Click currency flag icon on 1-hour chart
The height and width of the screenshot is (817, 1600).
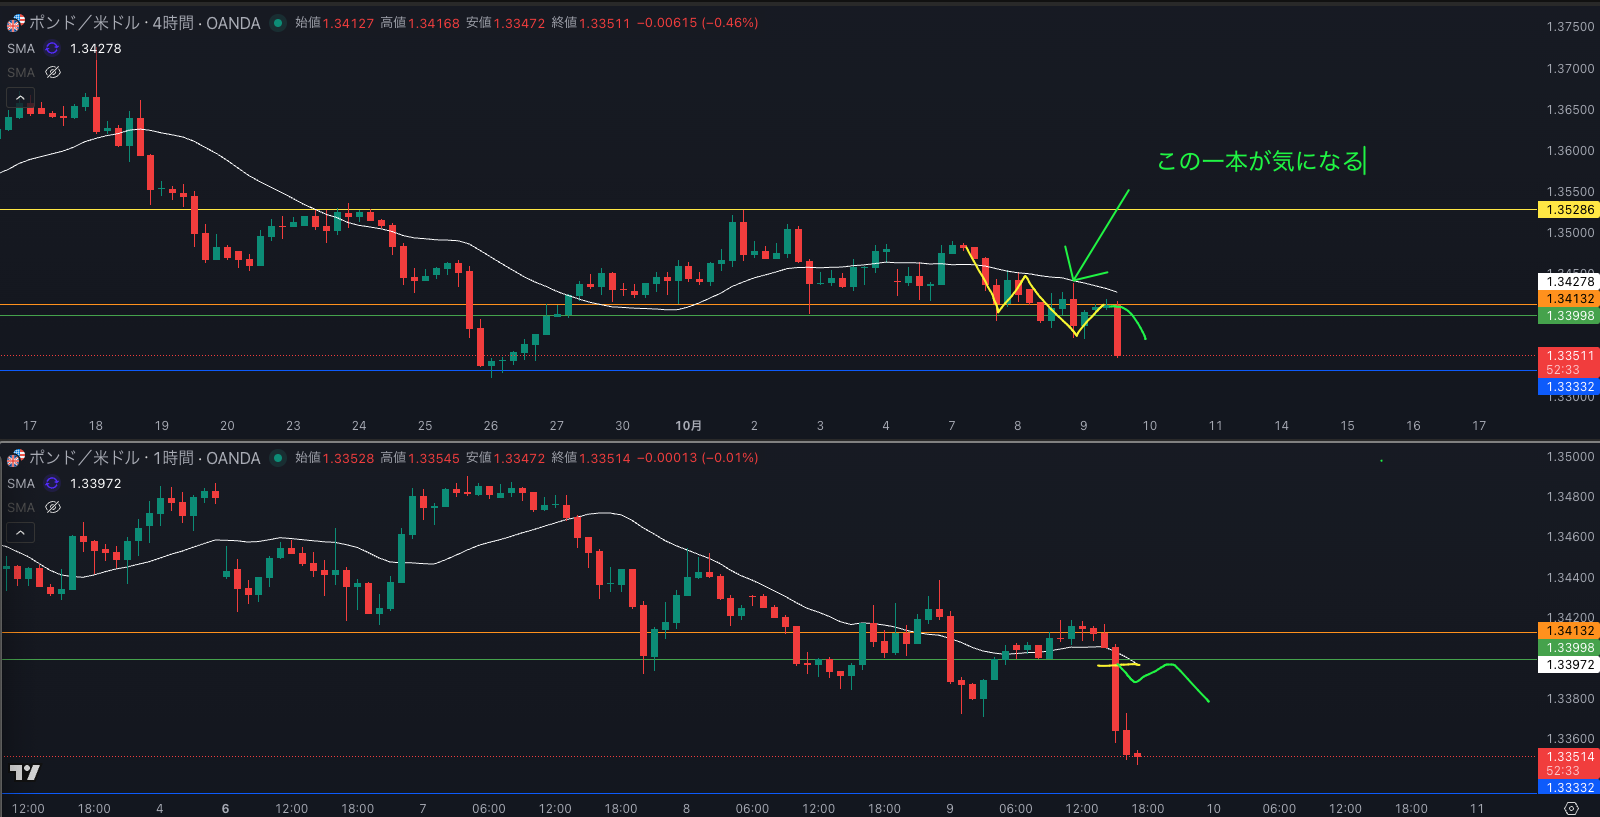click(x=15, y=458)
